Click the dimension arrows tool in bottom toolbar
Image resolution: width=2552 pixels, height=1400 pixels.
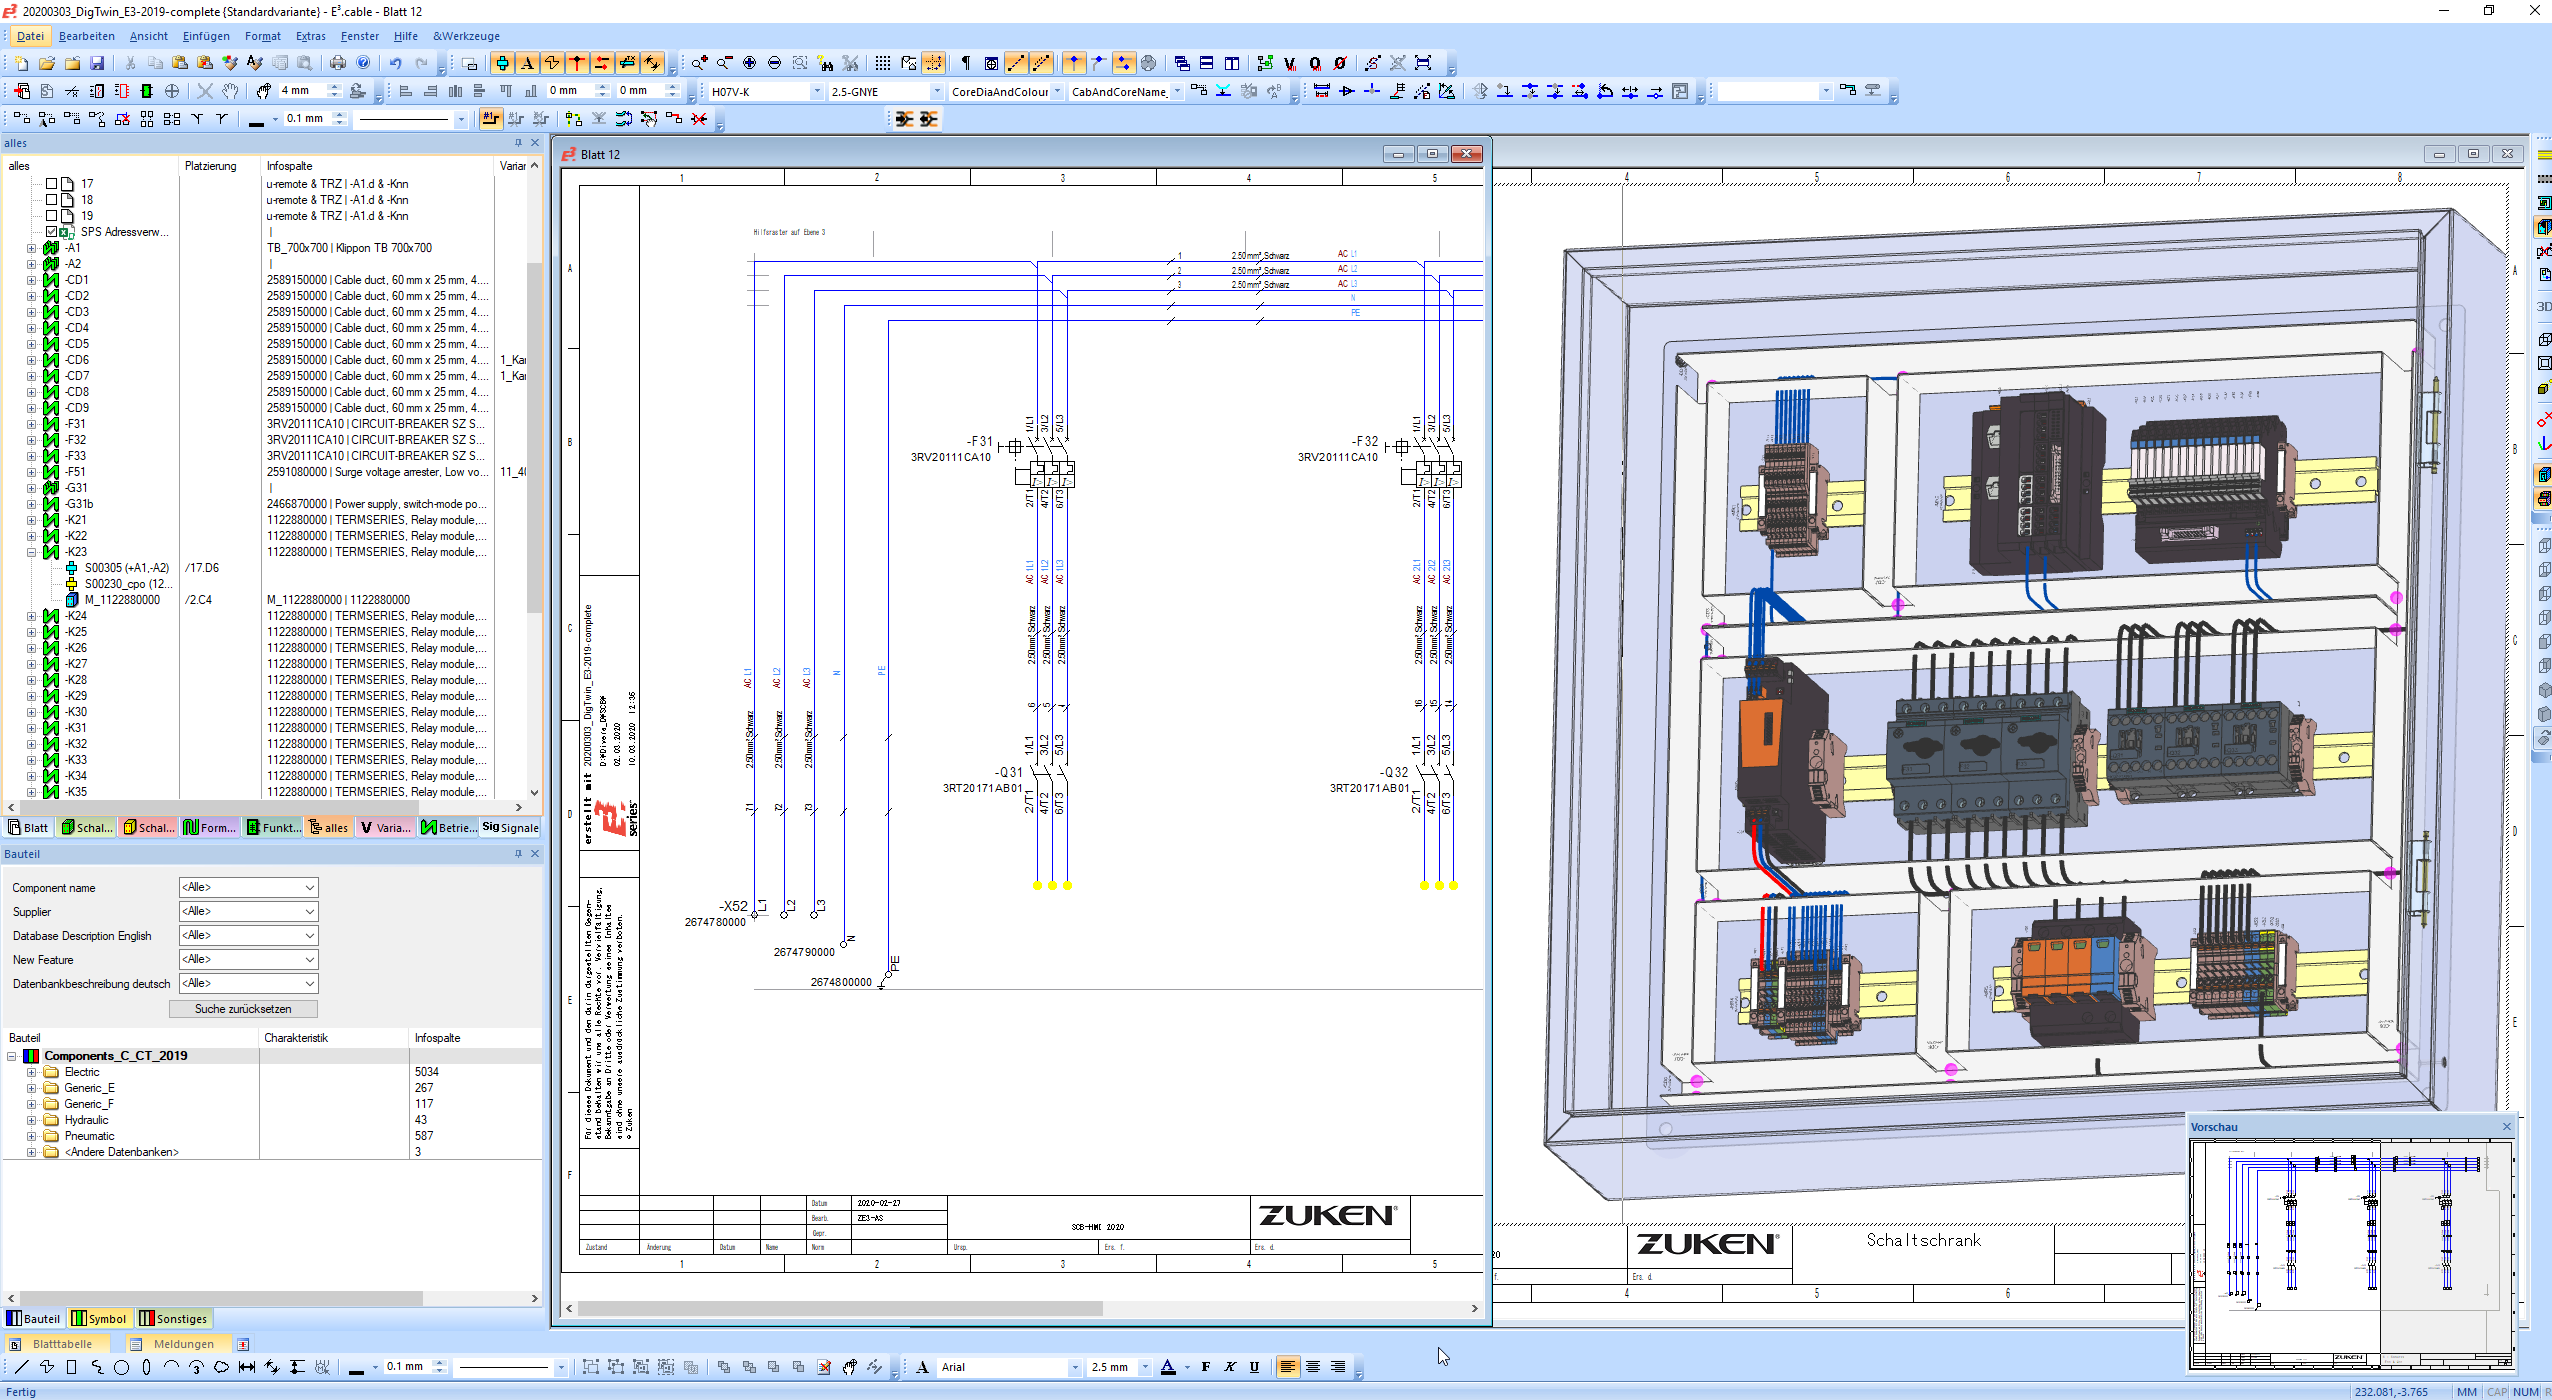click(246, 1367)
